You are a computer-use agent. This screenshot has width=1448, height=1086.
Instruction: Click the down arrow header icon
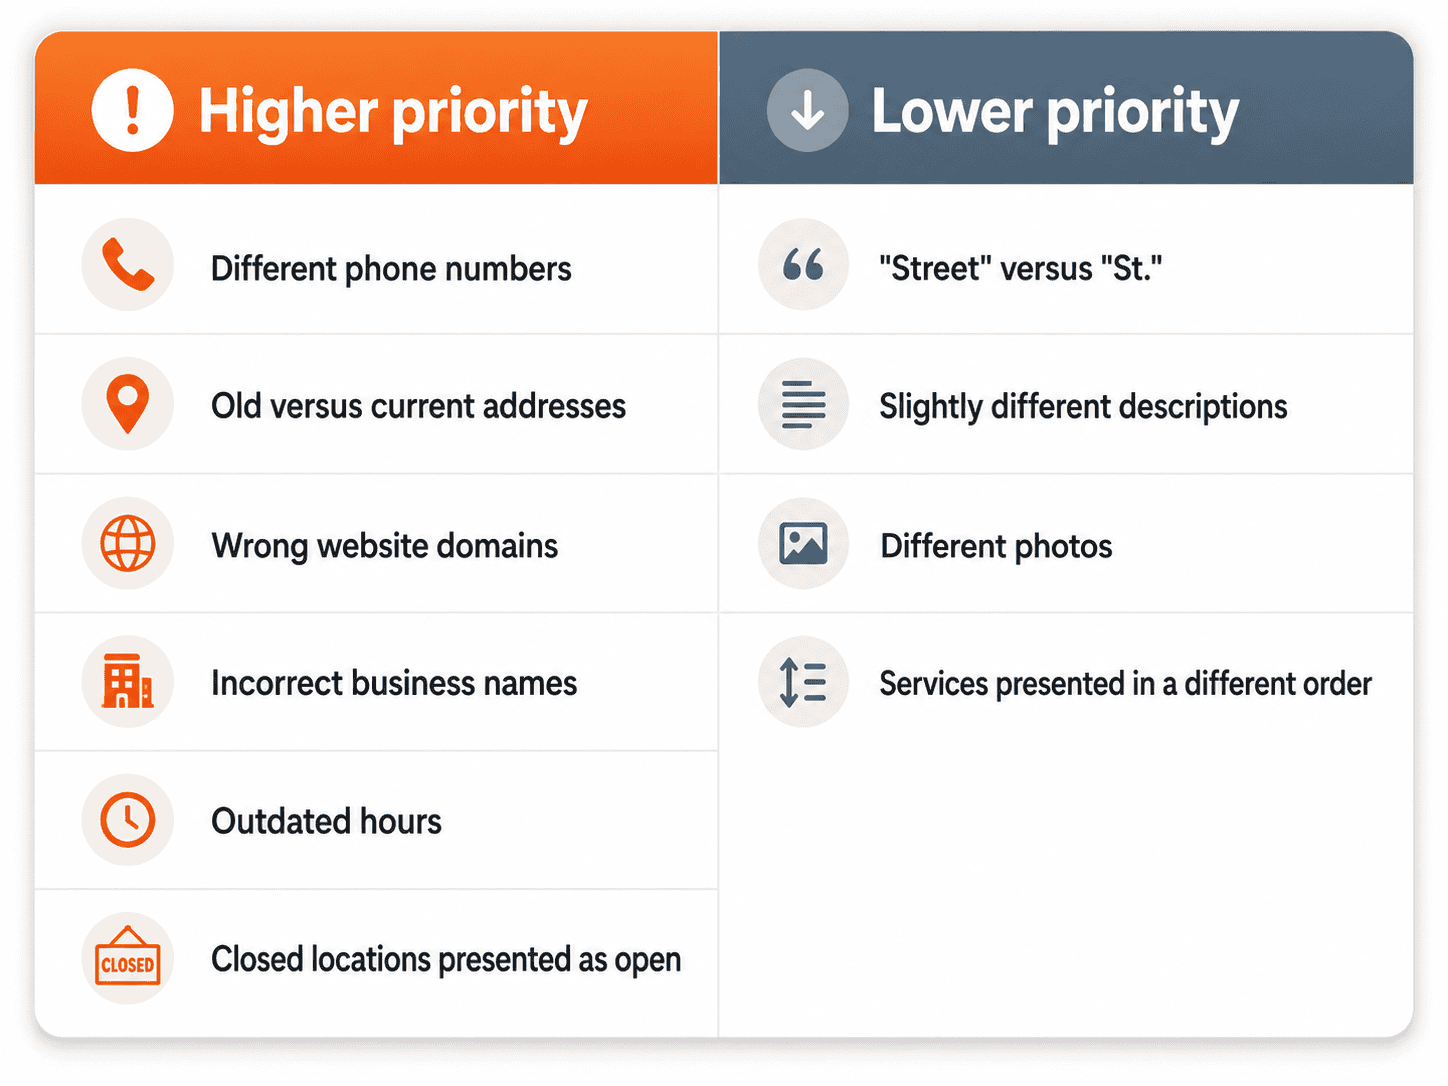tap(808, 110)
